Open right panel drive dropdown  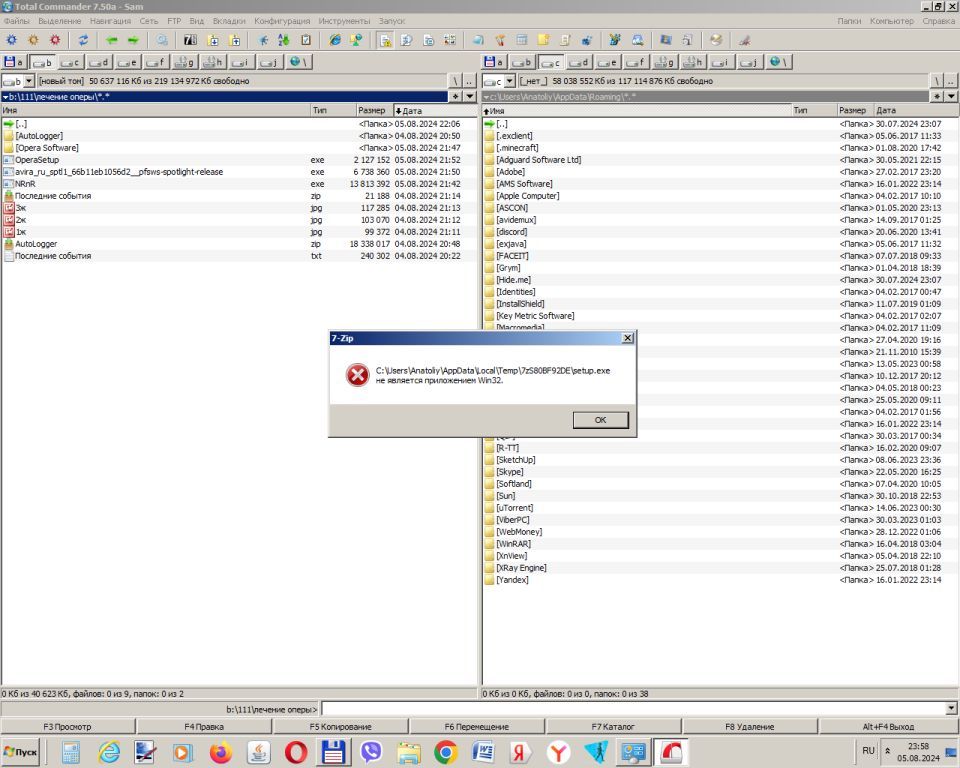509,81
